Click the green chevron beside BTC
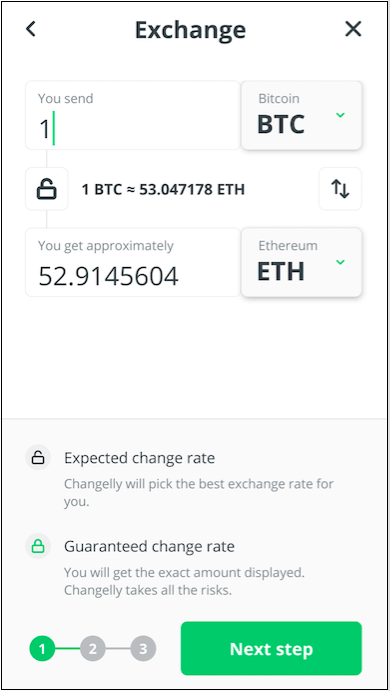Screen dimensions: 390x691 (340, 115)
